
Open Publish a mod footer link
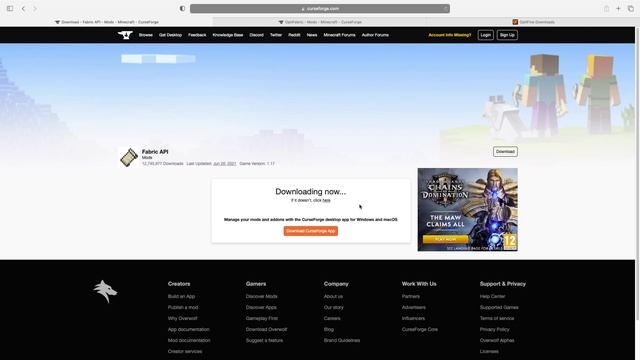point(183,307)
